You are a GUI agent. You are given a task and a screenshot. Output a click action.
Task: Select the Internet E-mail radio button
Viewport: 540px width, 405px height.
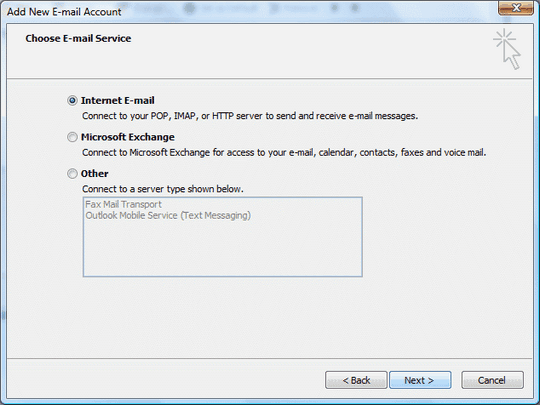tap(72, 101)
